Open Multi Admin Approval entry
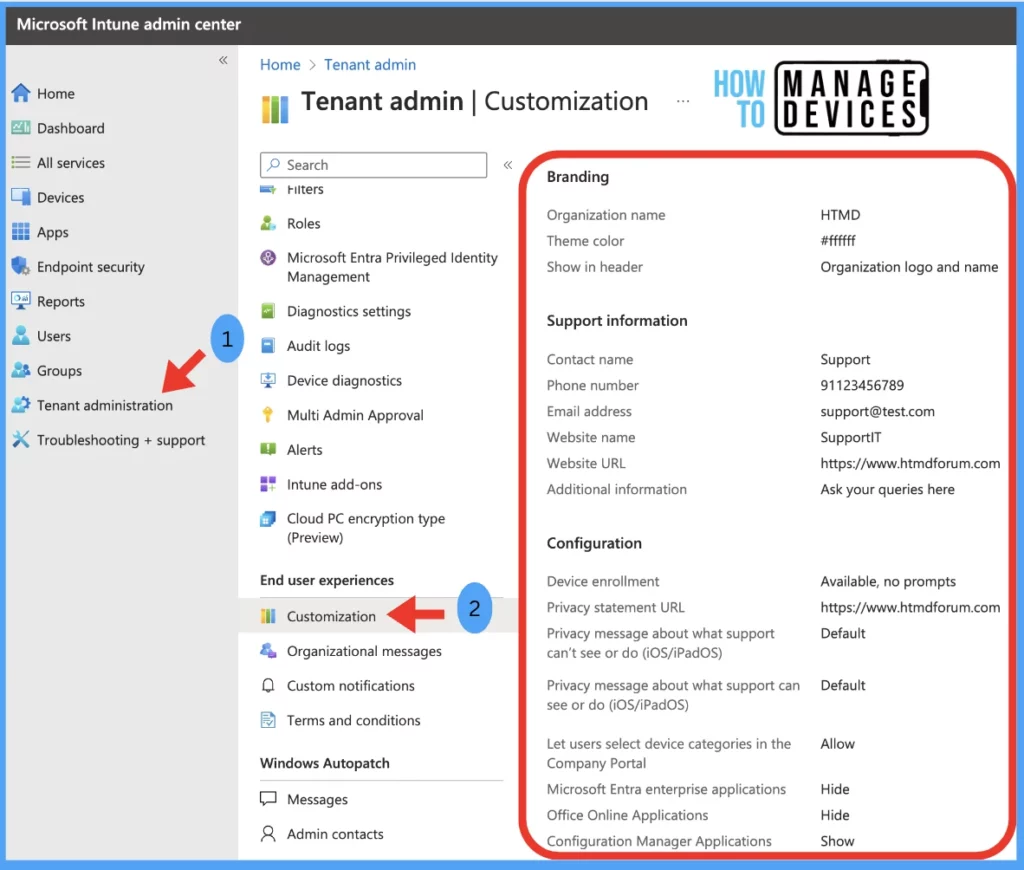1024x870 pixels. (x=355, y=415)
